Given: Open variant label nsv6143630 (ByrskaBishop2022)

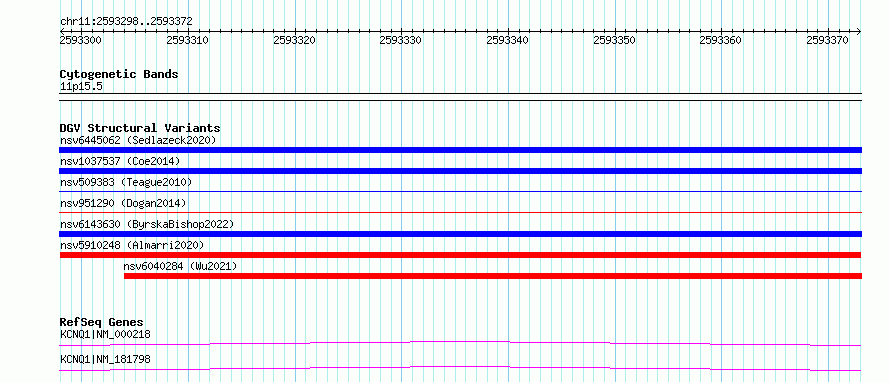Looking at the screenshot, I should click(147, 224).
